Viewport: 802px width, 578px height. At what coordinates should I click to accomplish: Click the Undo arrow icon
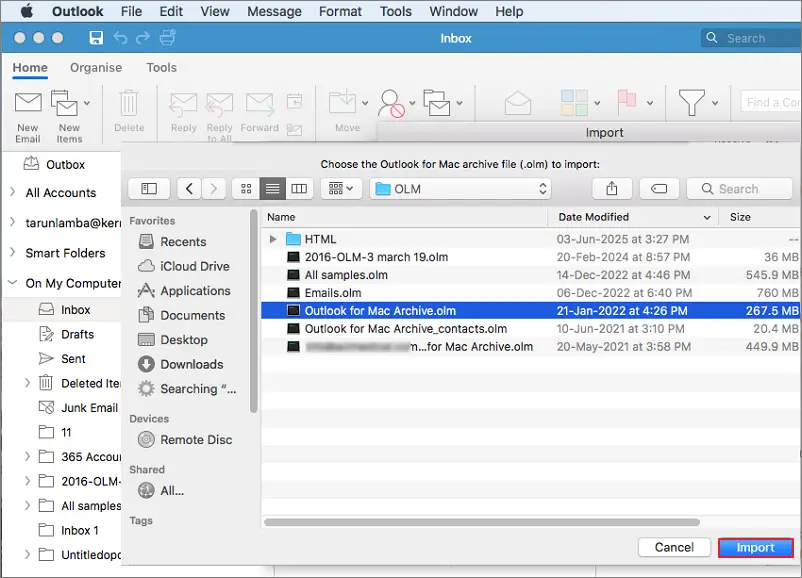click(x=120, y=38)
